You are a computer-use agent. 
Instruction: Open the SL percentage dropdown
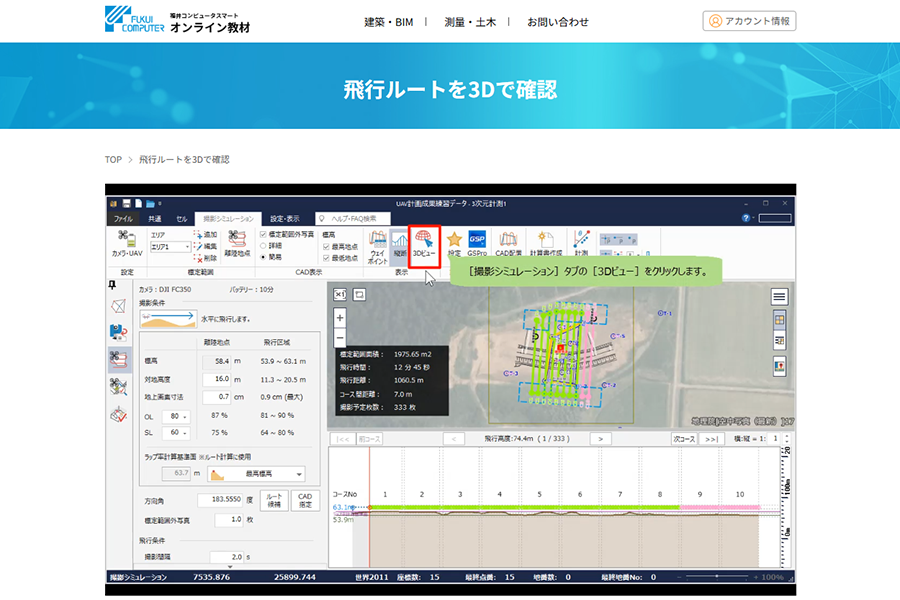point(185,432)
